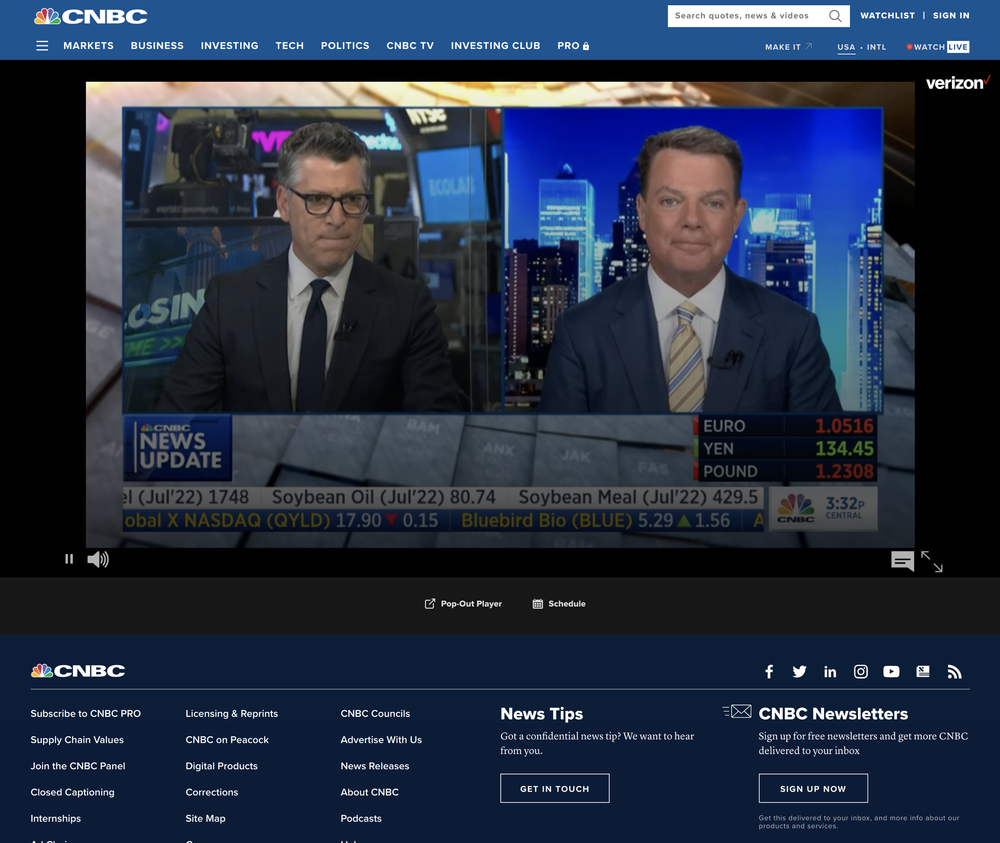This screenshot has width=1000, height=843.
Task: Open CNBC's Facebook page icon
Action: (x=769, y=671)
